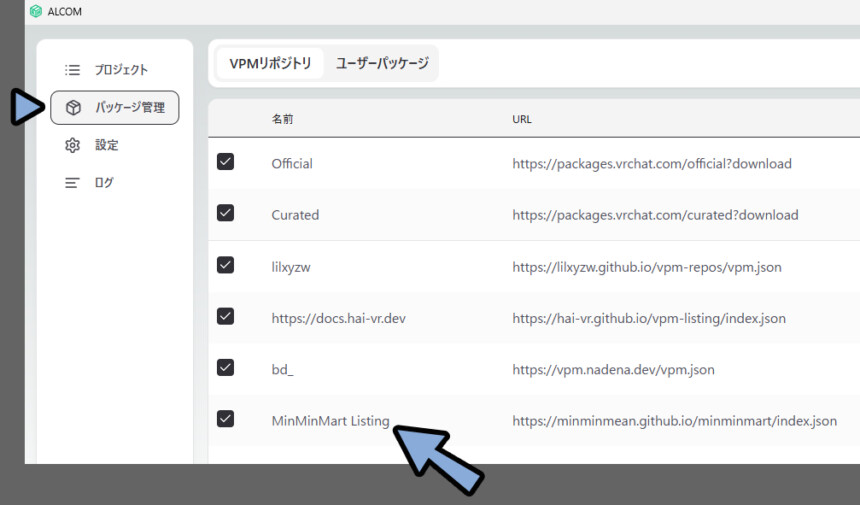This screenshot has height=505, width=860.
Task: Uncheck the Official repository checkbox
Action: tap(225, 162)
